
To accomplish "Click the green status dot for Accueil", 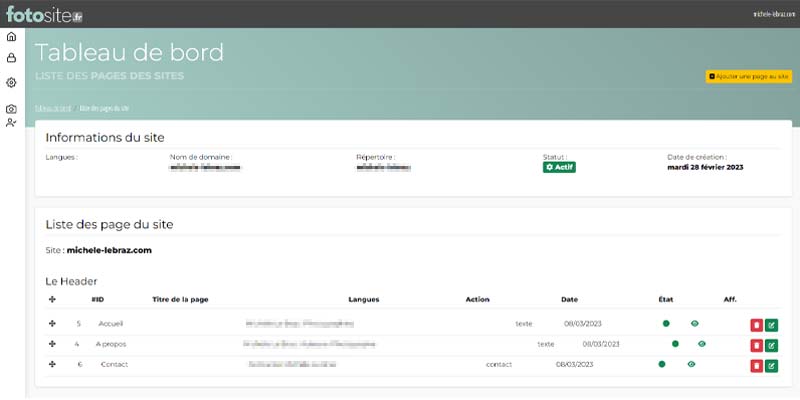I will pyautogui.click(x=666, y=323).
